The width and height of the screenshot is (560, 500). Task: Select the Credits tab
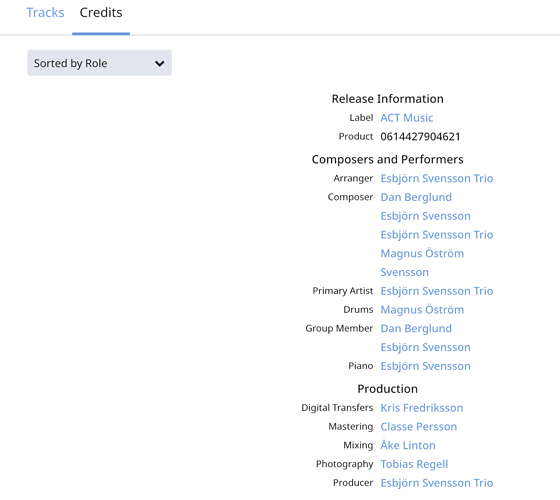[x=101, y=12]
